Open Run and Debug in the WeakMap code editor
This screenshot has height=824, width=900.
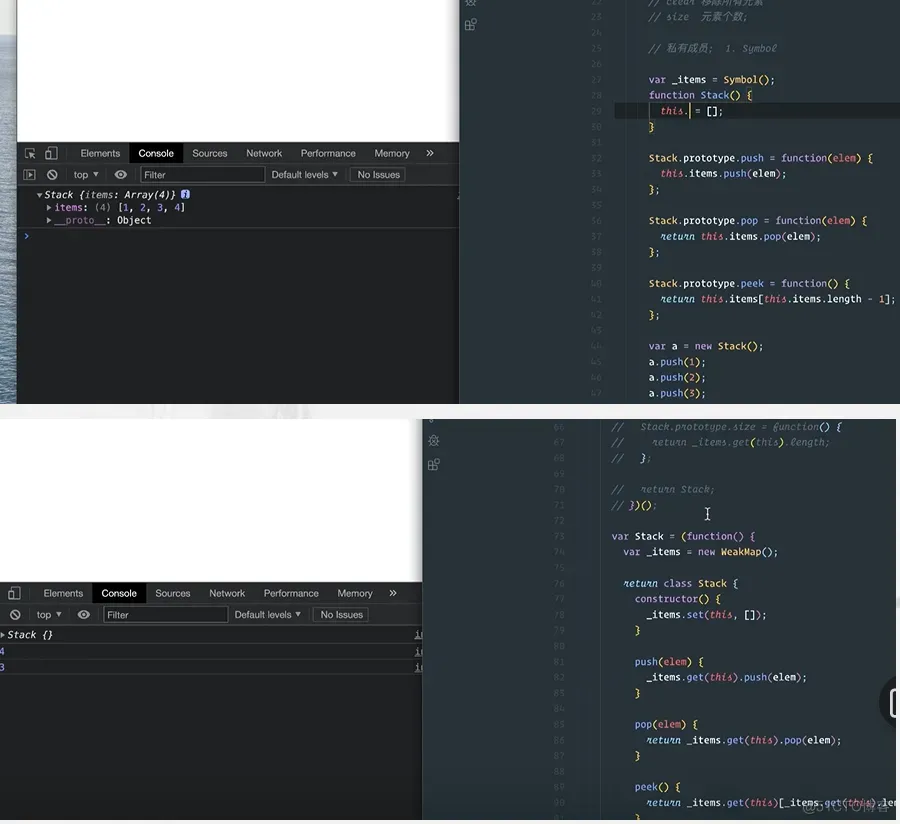point(434,441)
